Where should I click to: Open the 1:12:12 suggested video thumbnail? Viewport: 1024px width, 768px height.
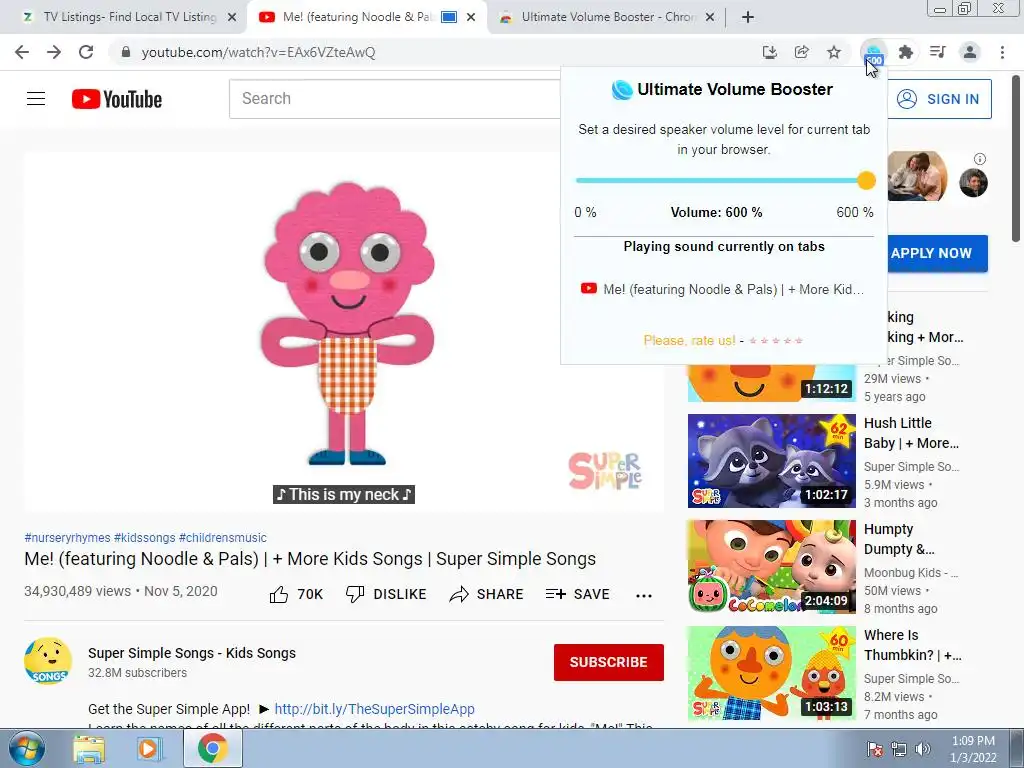(x=771, y=383)
